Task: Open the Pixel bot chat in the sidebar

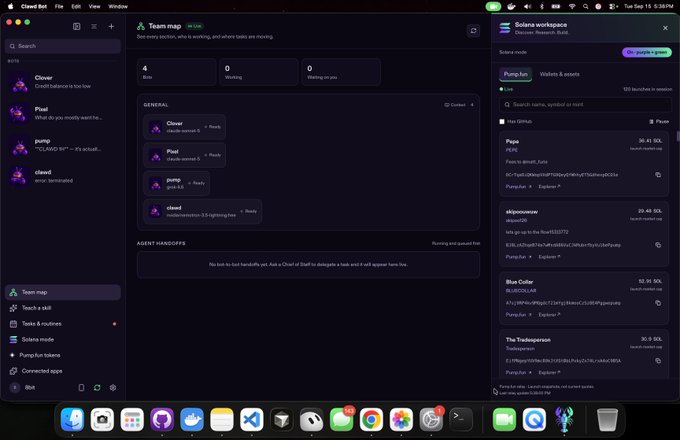Action: [x=63, y=113]
